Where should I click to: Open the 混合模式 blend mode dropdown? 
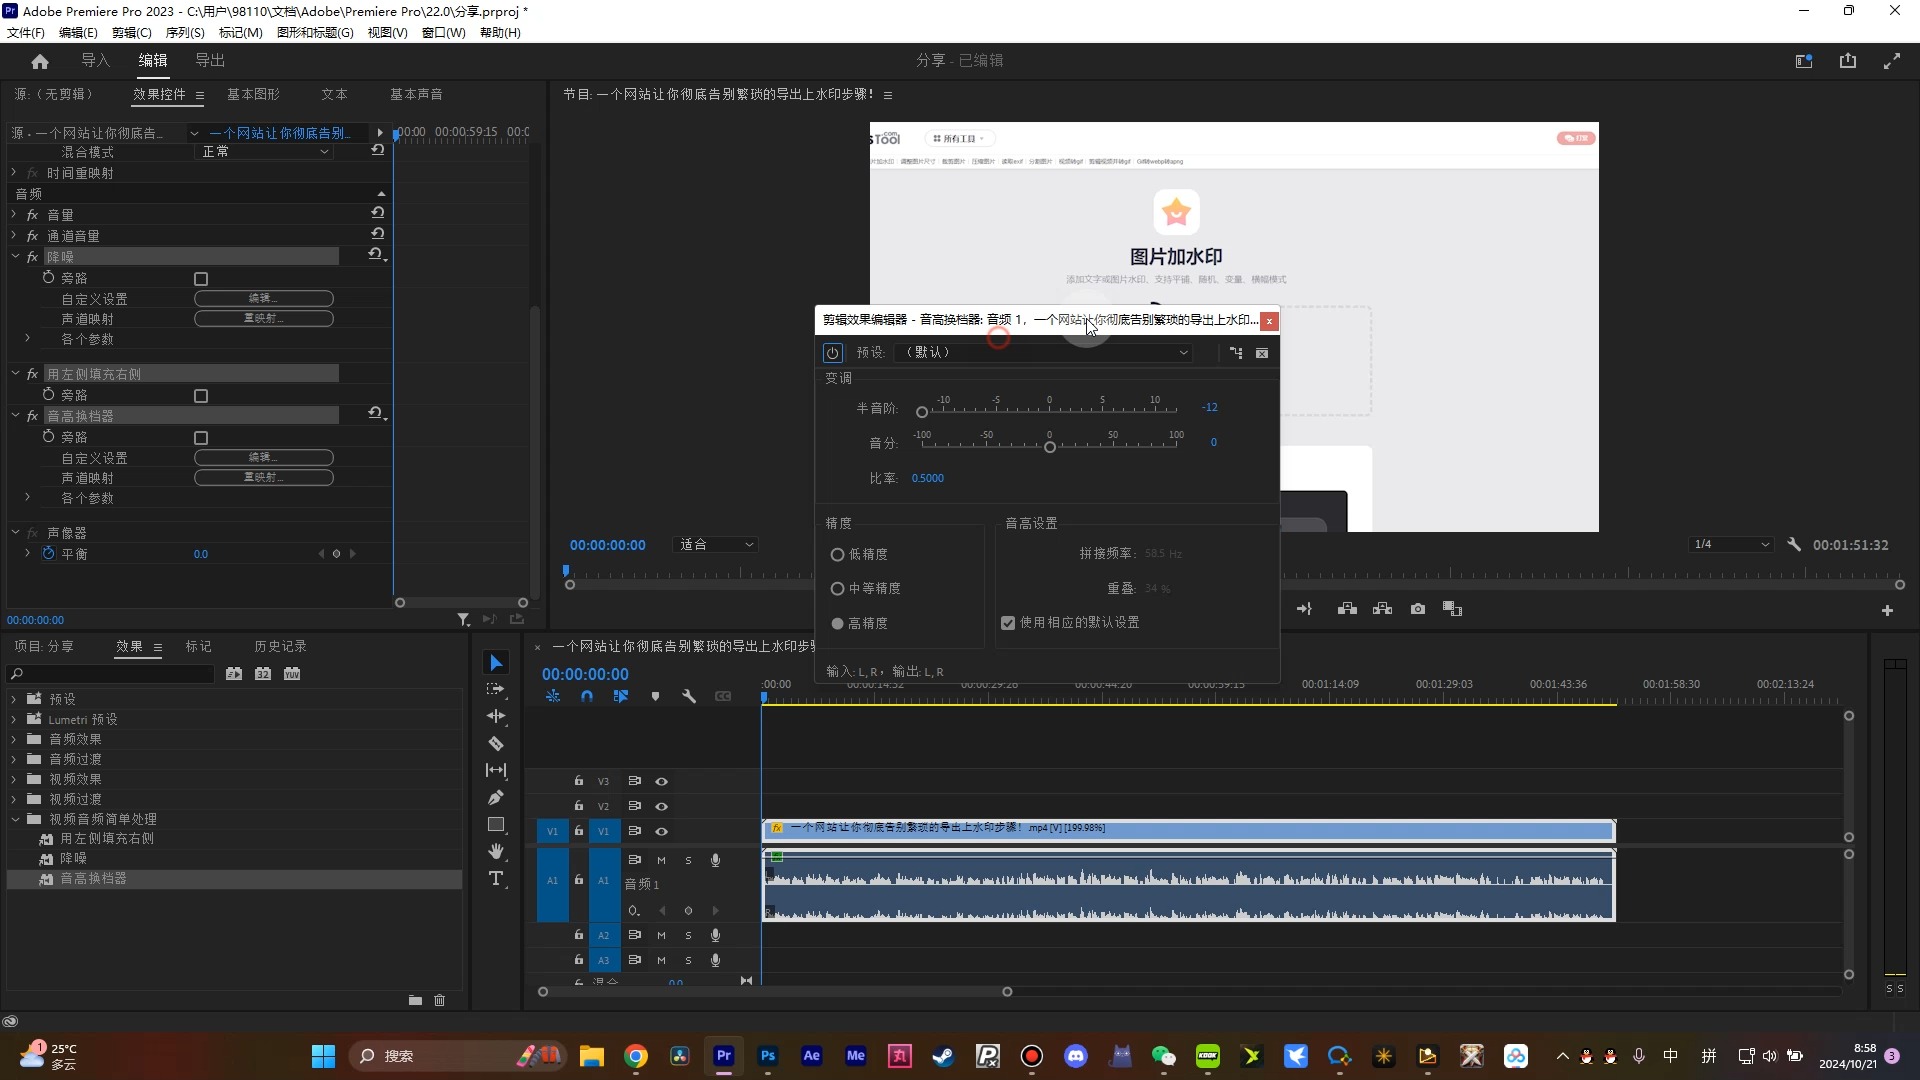[x=265, y=152]
